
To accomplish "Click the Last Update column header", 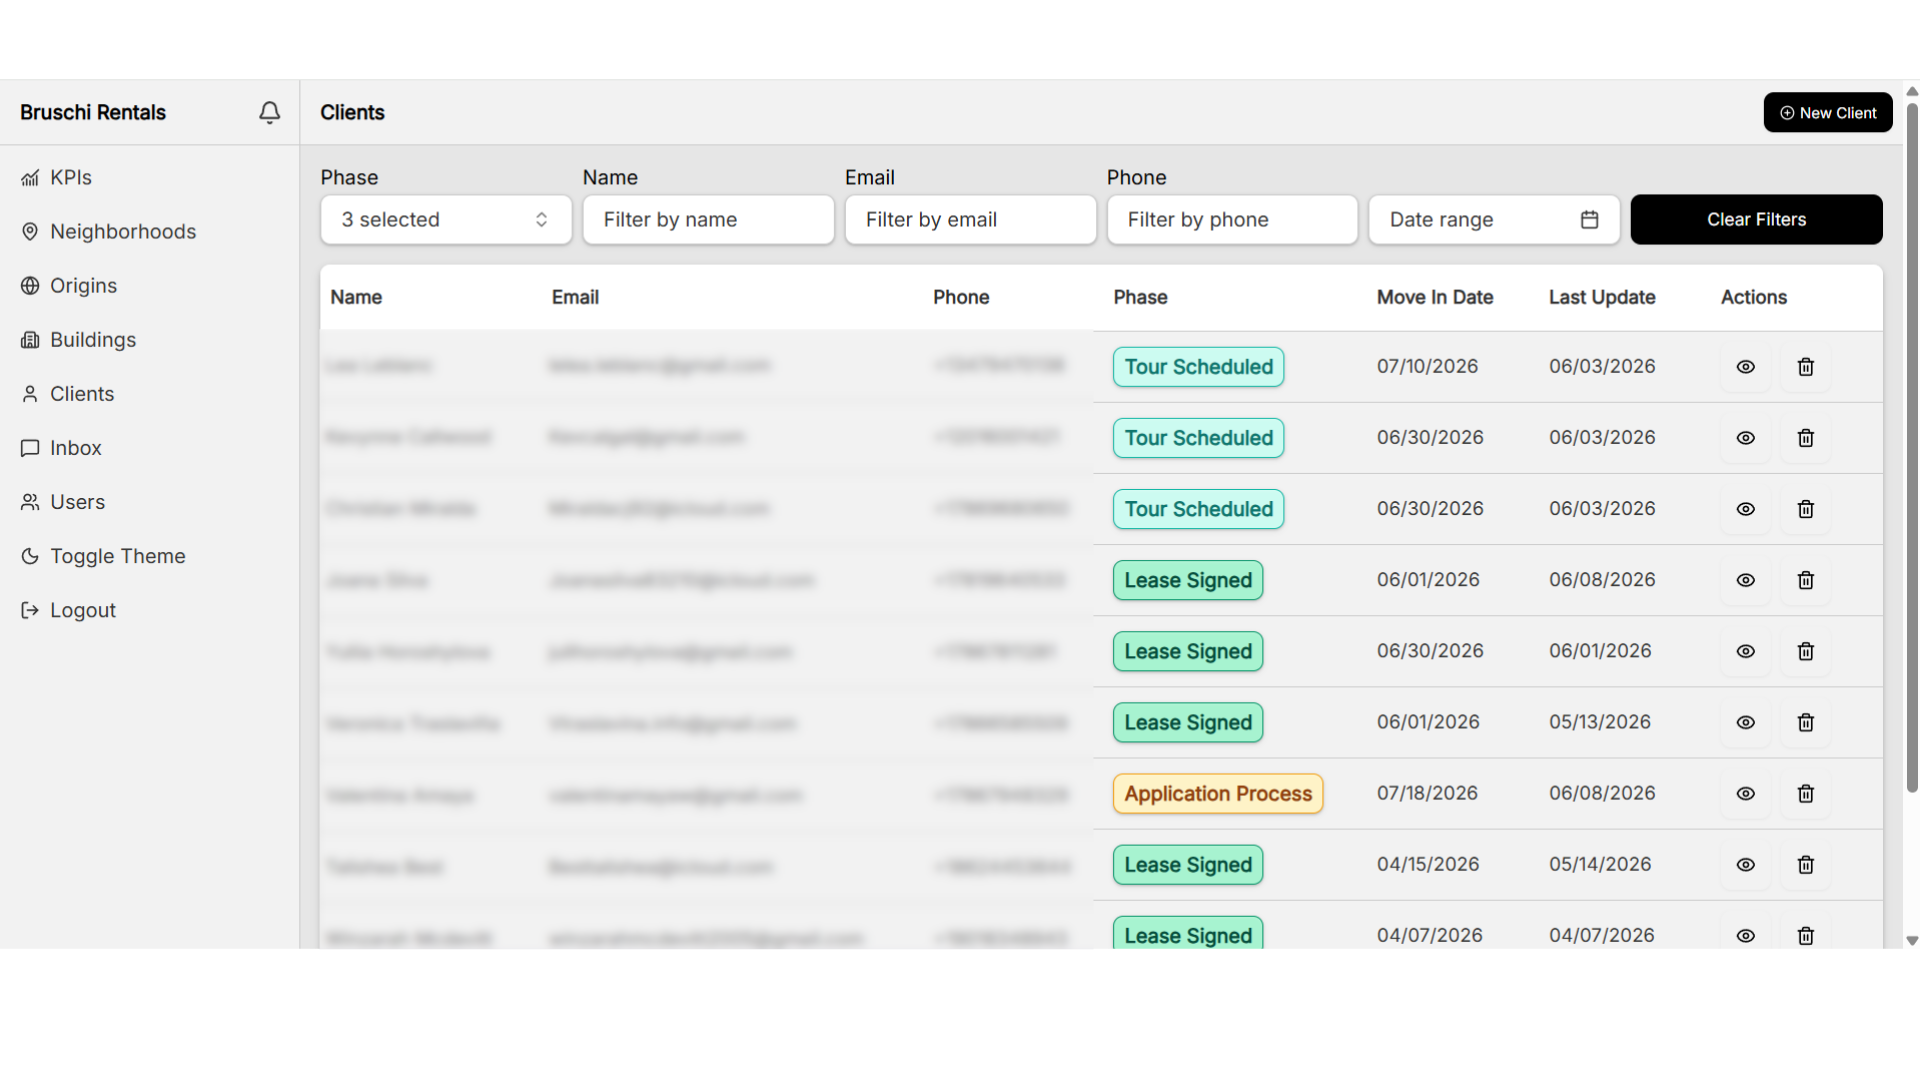I will pyautogui.click(x=1602, y=297).
